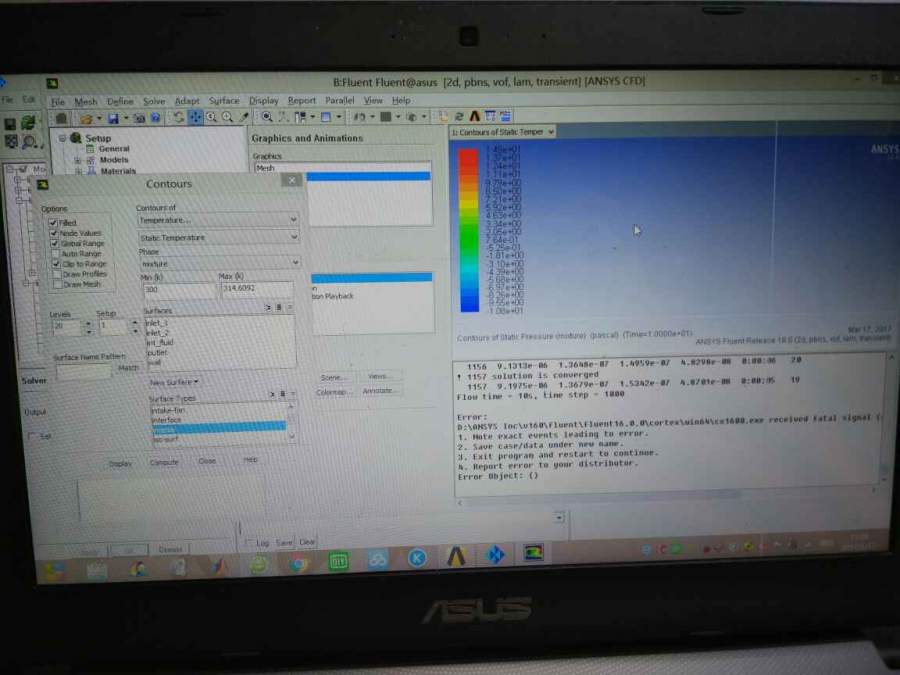This screenshot has height=675, width=900.
Task: Click the blue help icon in the toolbar
Action: [x=156, y=118]
